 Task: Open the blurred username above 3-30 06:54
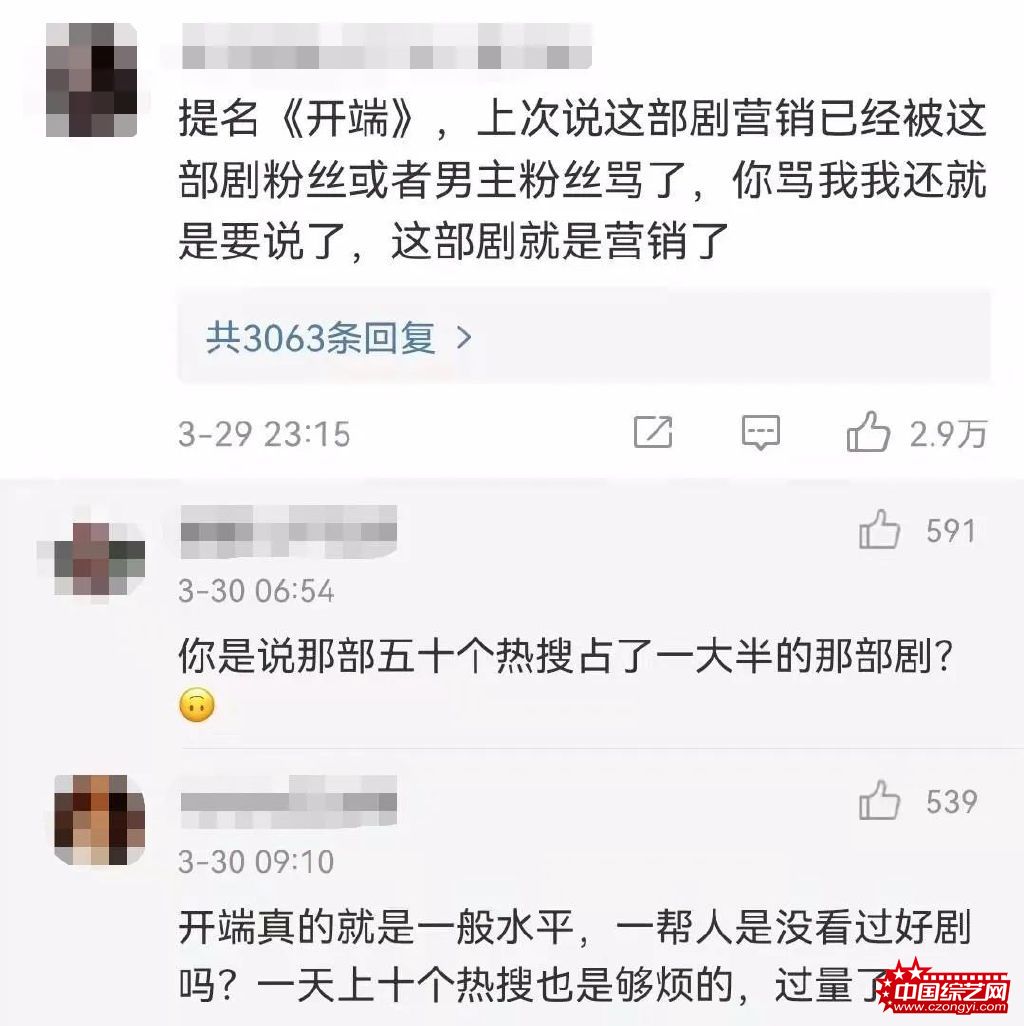coord(289,532)
